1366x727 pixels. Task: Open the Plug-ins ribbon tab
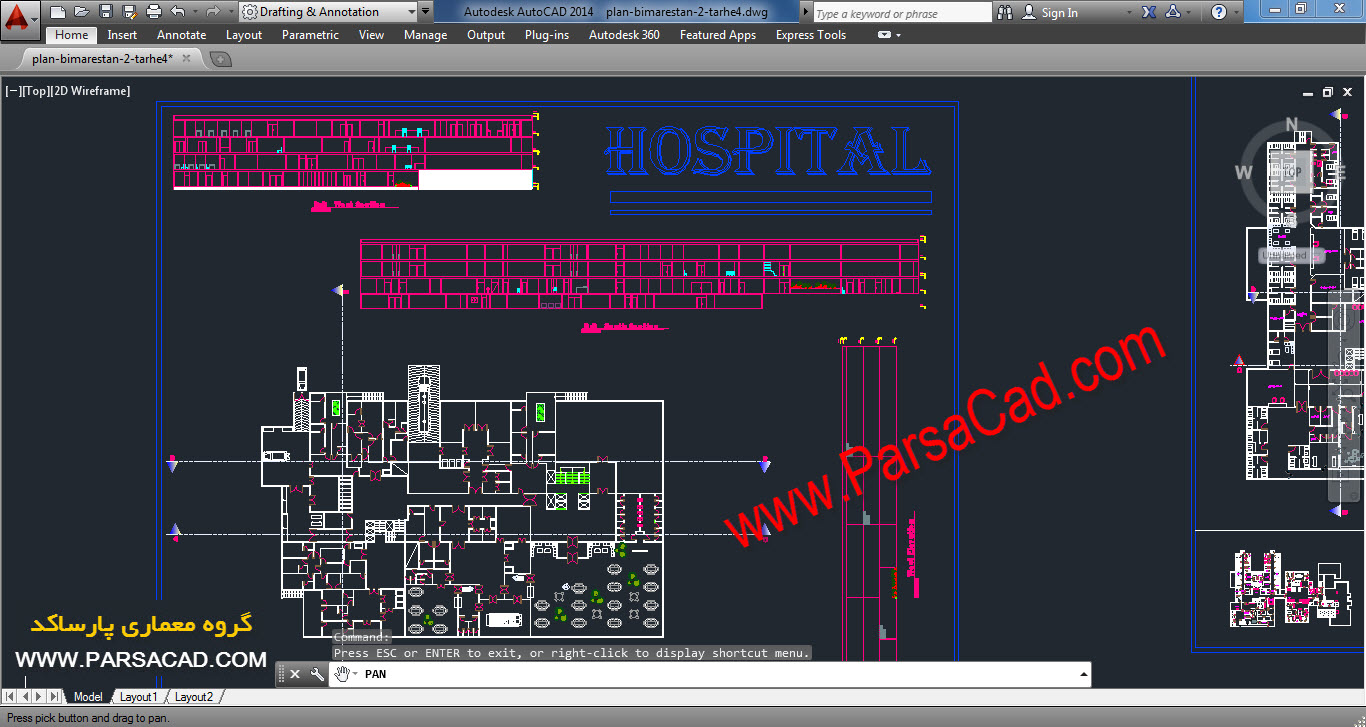[x=547, y=35]
